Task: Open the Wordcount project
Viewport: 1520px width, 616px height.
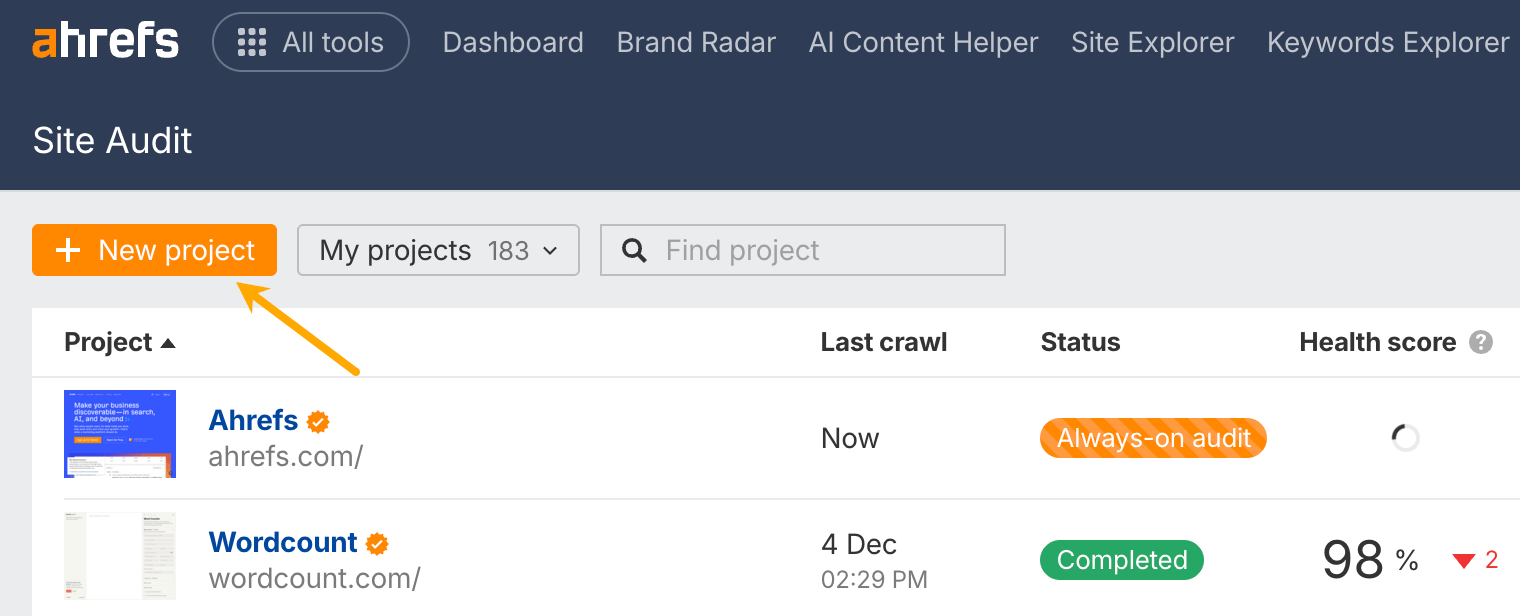Action: (283, 541)
